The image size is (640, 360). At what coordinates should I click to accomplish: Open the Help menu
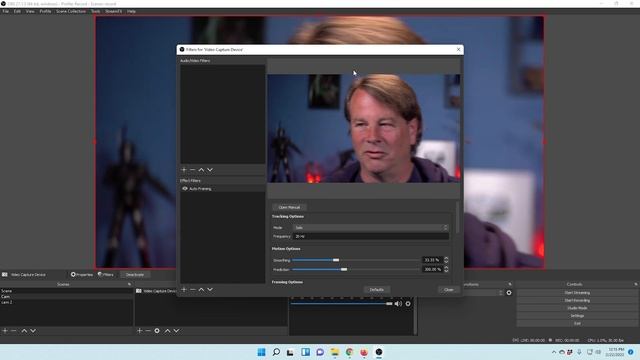131,11
